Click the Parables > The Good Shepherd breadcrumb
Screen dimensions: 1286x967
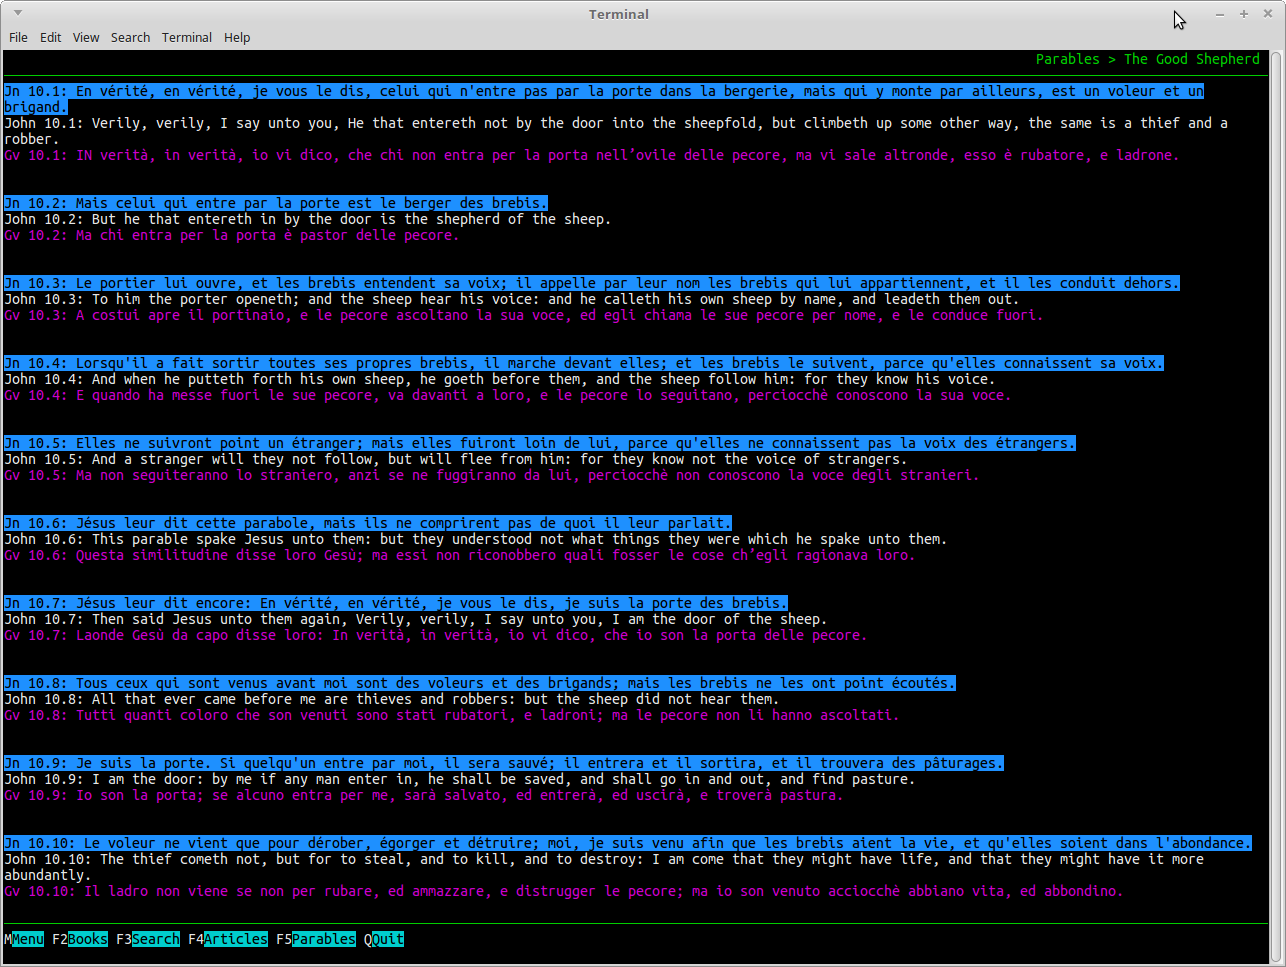(x=1148, y=59)
